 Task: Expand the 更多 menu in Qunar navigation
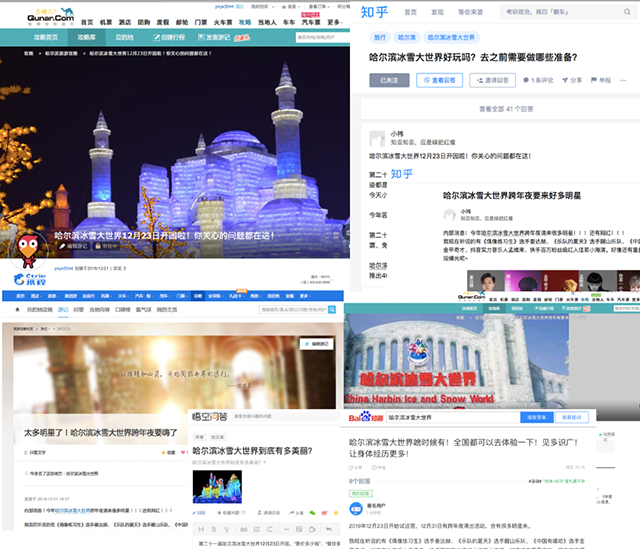[x=334, y=21]
